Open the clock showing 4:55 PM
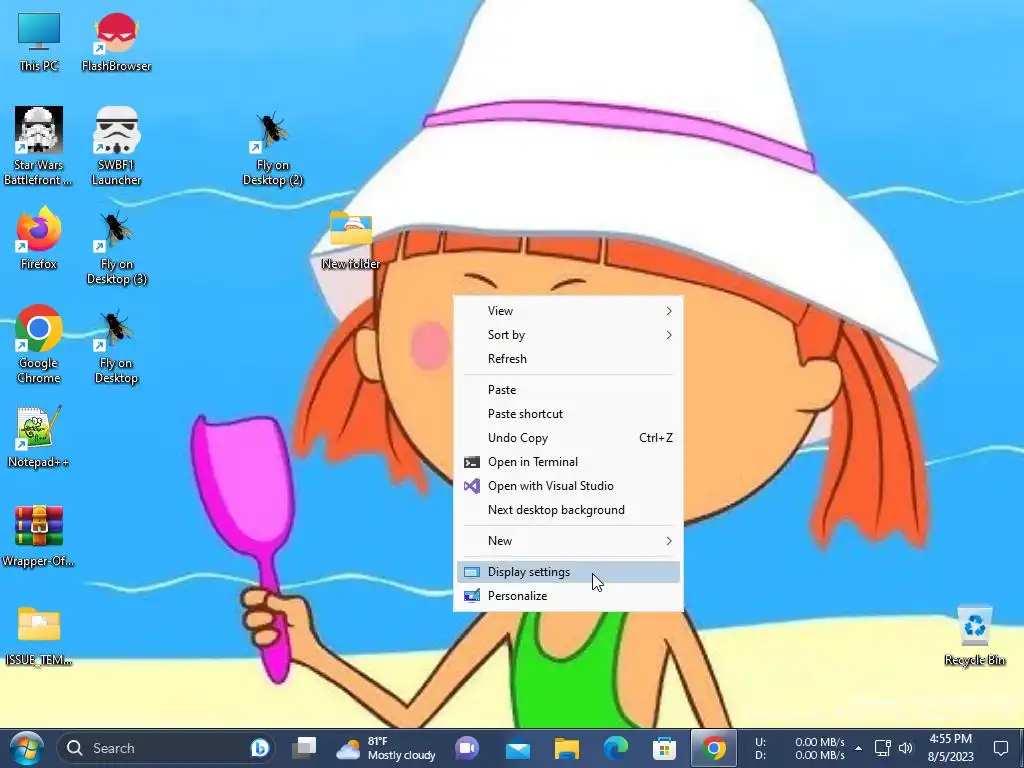The height and width of the screenshot is (768, 1024). [951, 748]
